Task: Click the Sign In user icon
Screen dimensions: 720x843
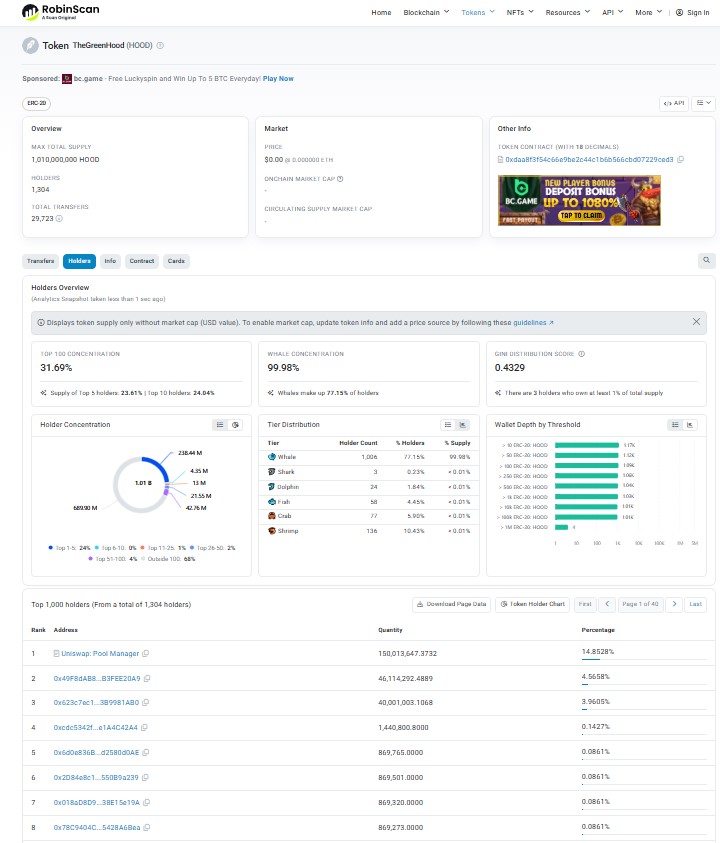Action: (x=680, y=12)
